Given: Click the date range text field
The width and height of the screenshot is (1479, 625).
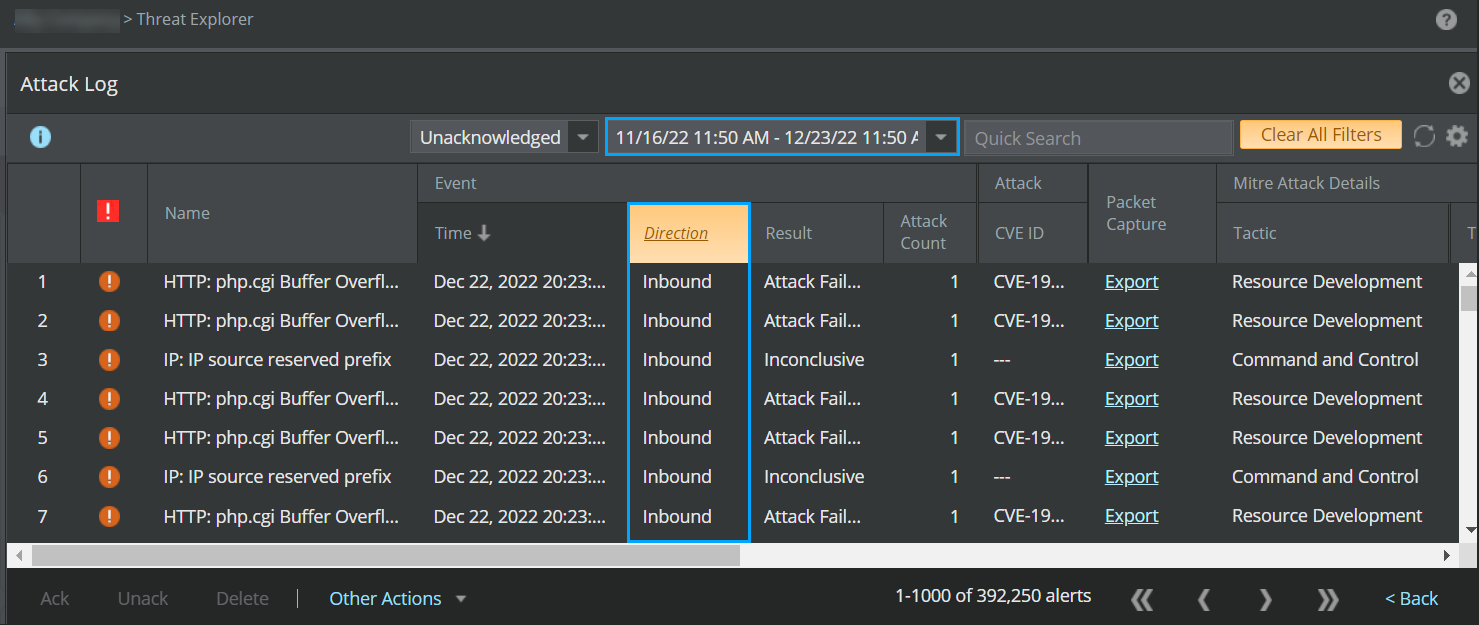Looking at the screenshot, I should pos(766,137).
